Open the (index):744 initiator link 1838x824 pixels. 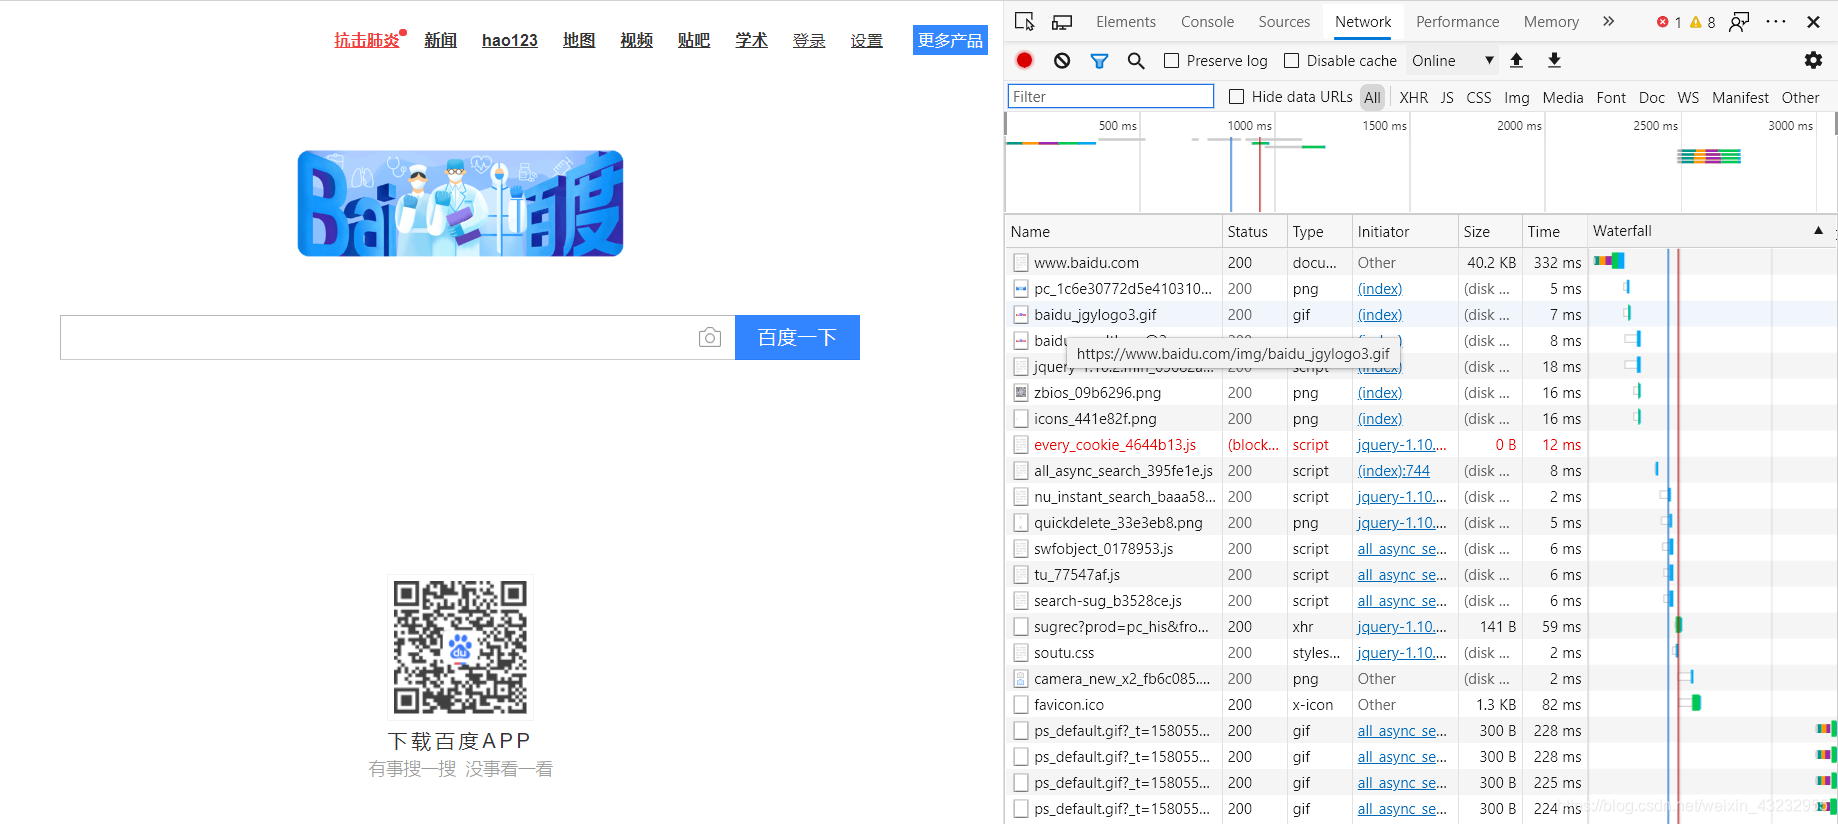pos(1393,470)
